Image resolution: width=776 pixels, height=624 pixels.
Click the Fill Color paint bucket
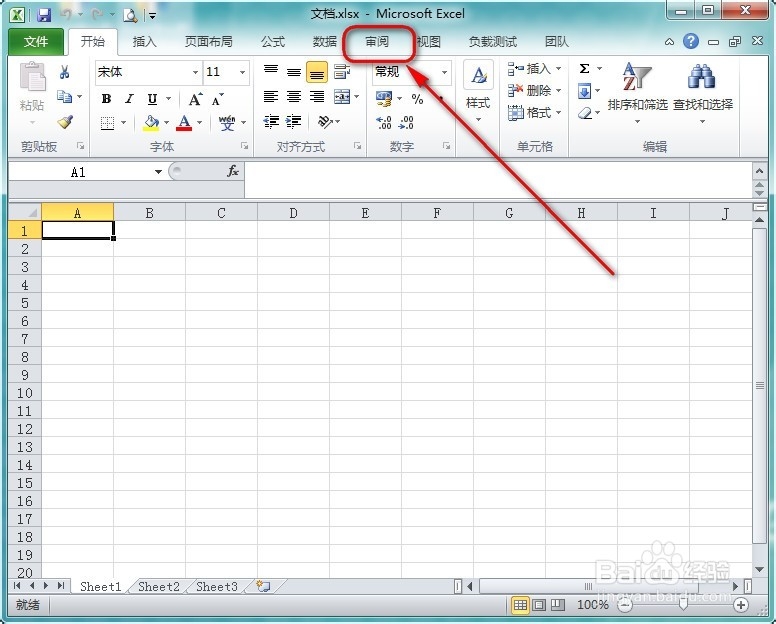click(151, 123)
